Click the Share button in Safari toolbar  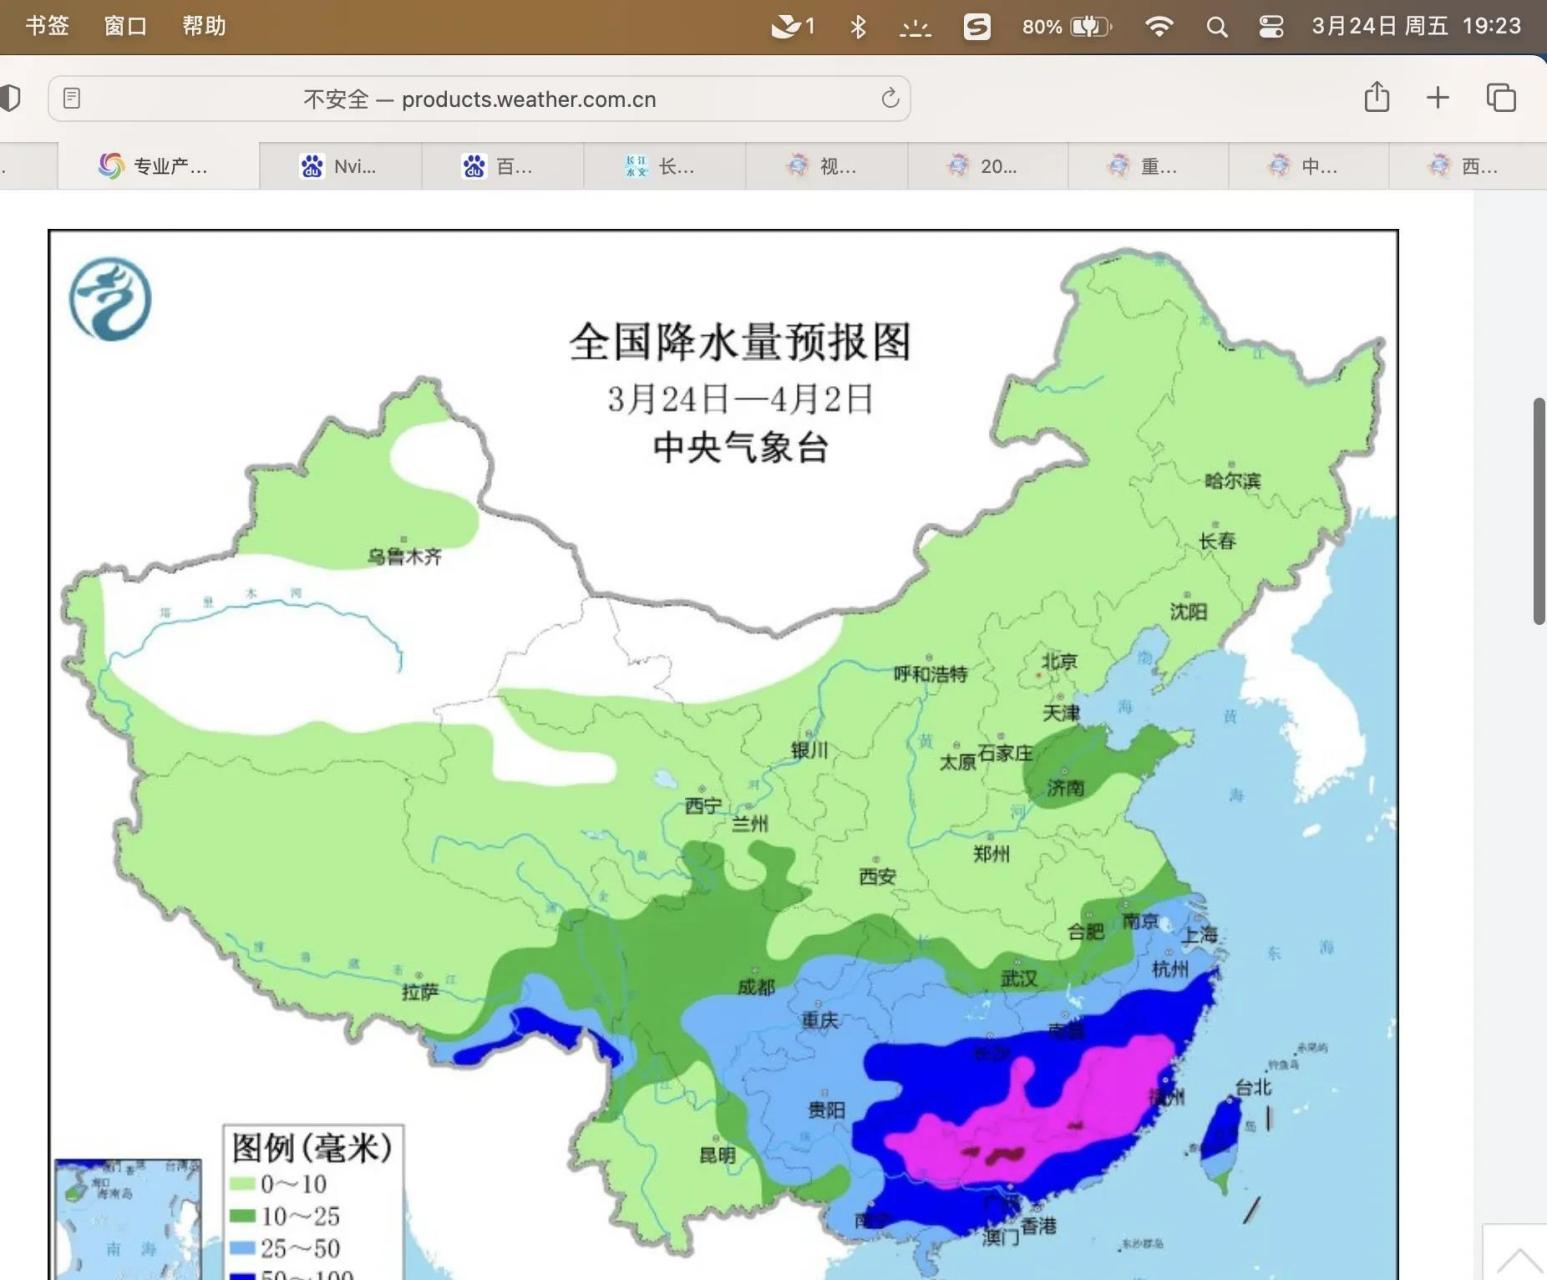coord(1377,97)
